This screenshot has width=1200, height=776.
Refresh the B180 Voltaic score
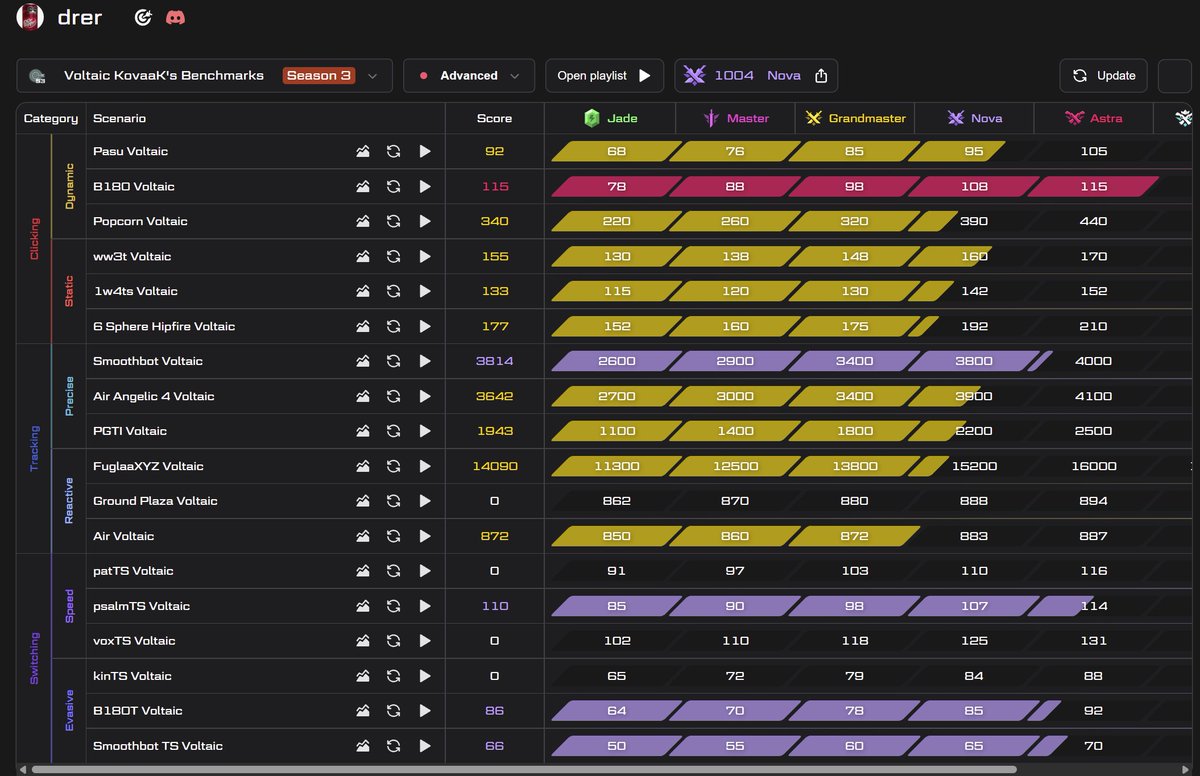(394, 186)
